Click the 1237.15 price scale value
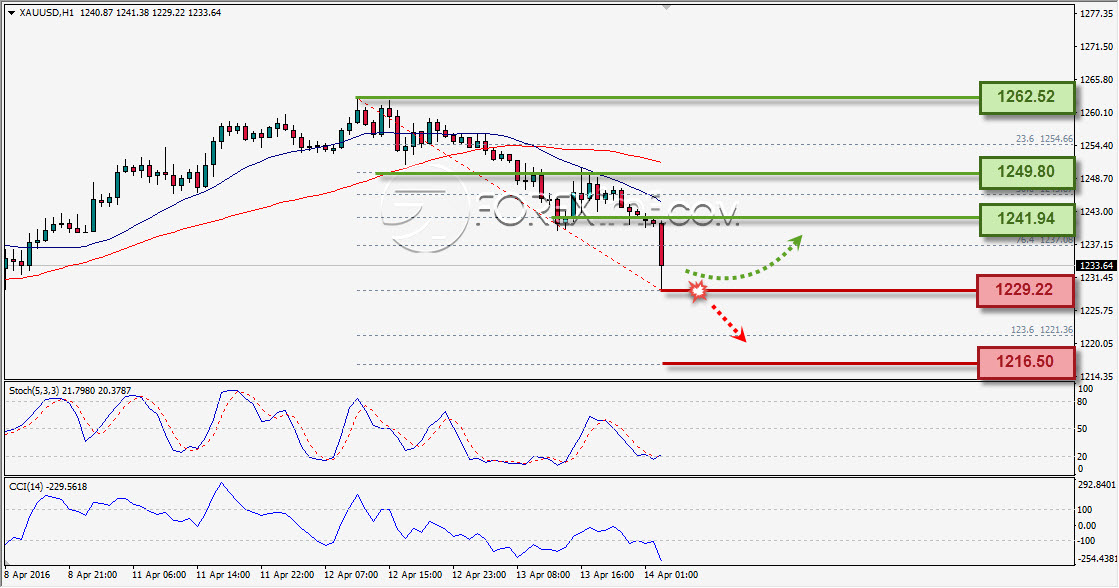The width and height of the screenshot is (1119, 588). 1097,244
